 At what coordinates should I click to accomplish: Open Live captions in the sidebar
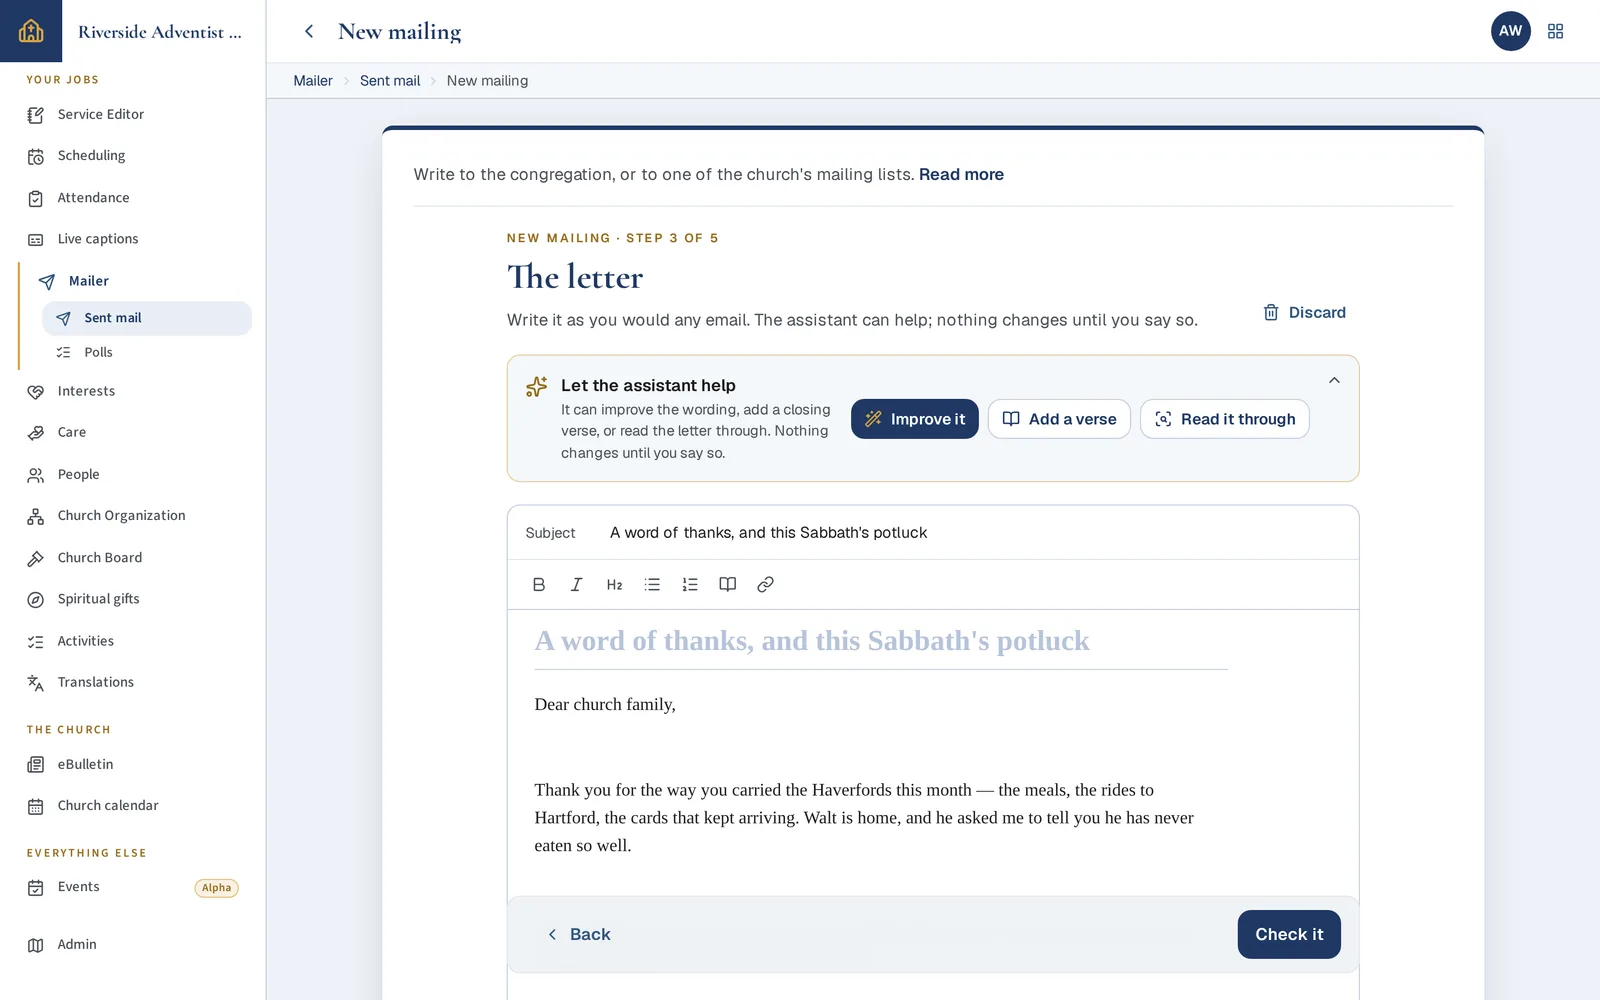(x=135, y=239)
